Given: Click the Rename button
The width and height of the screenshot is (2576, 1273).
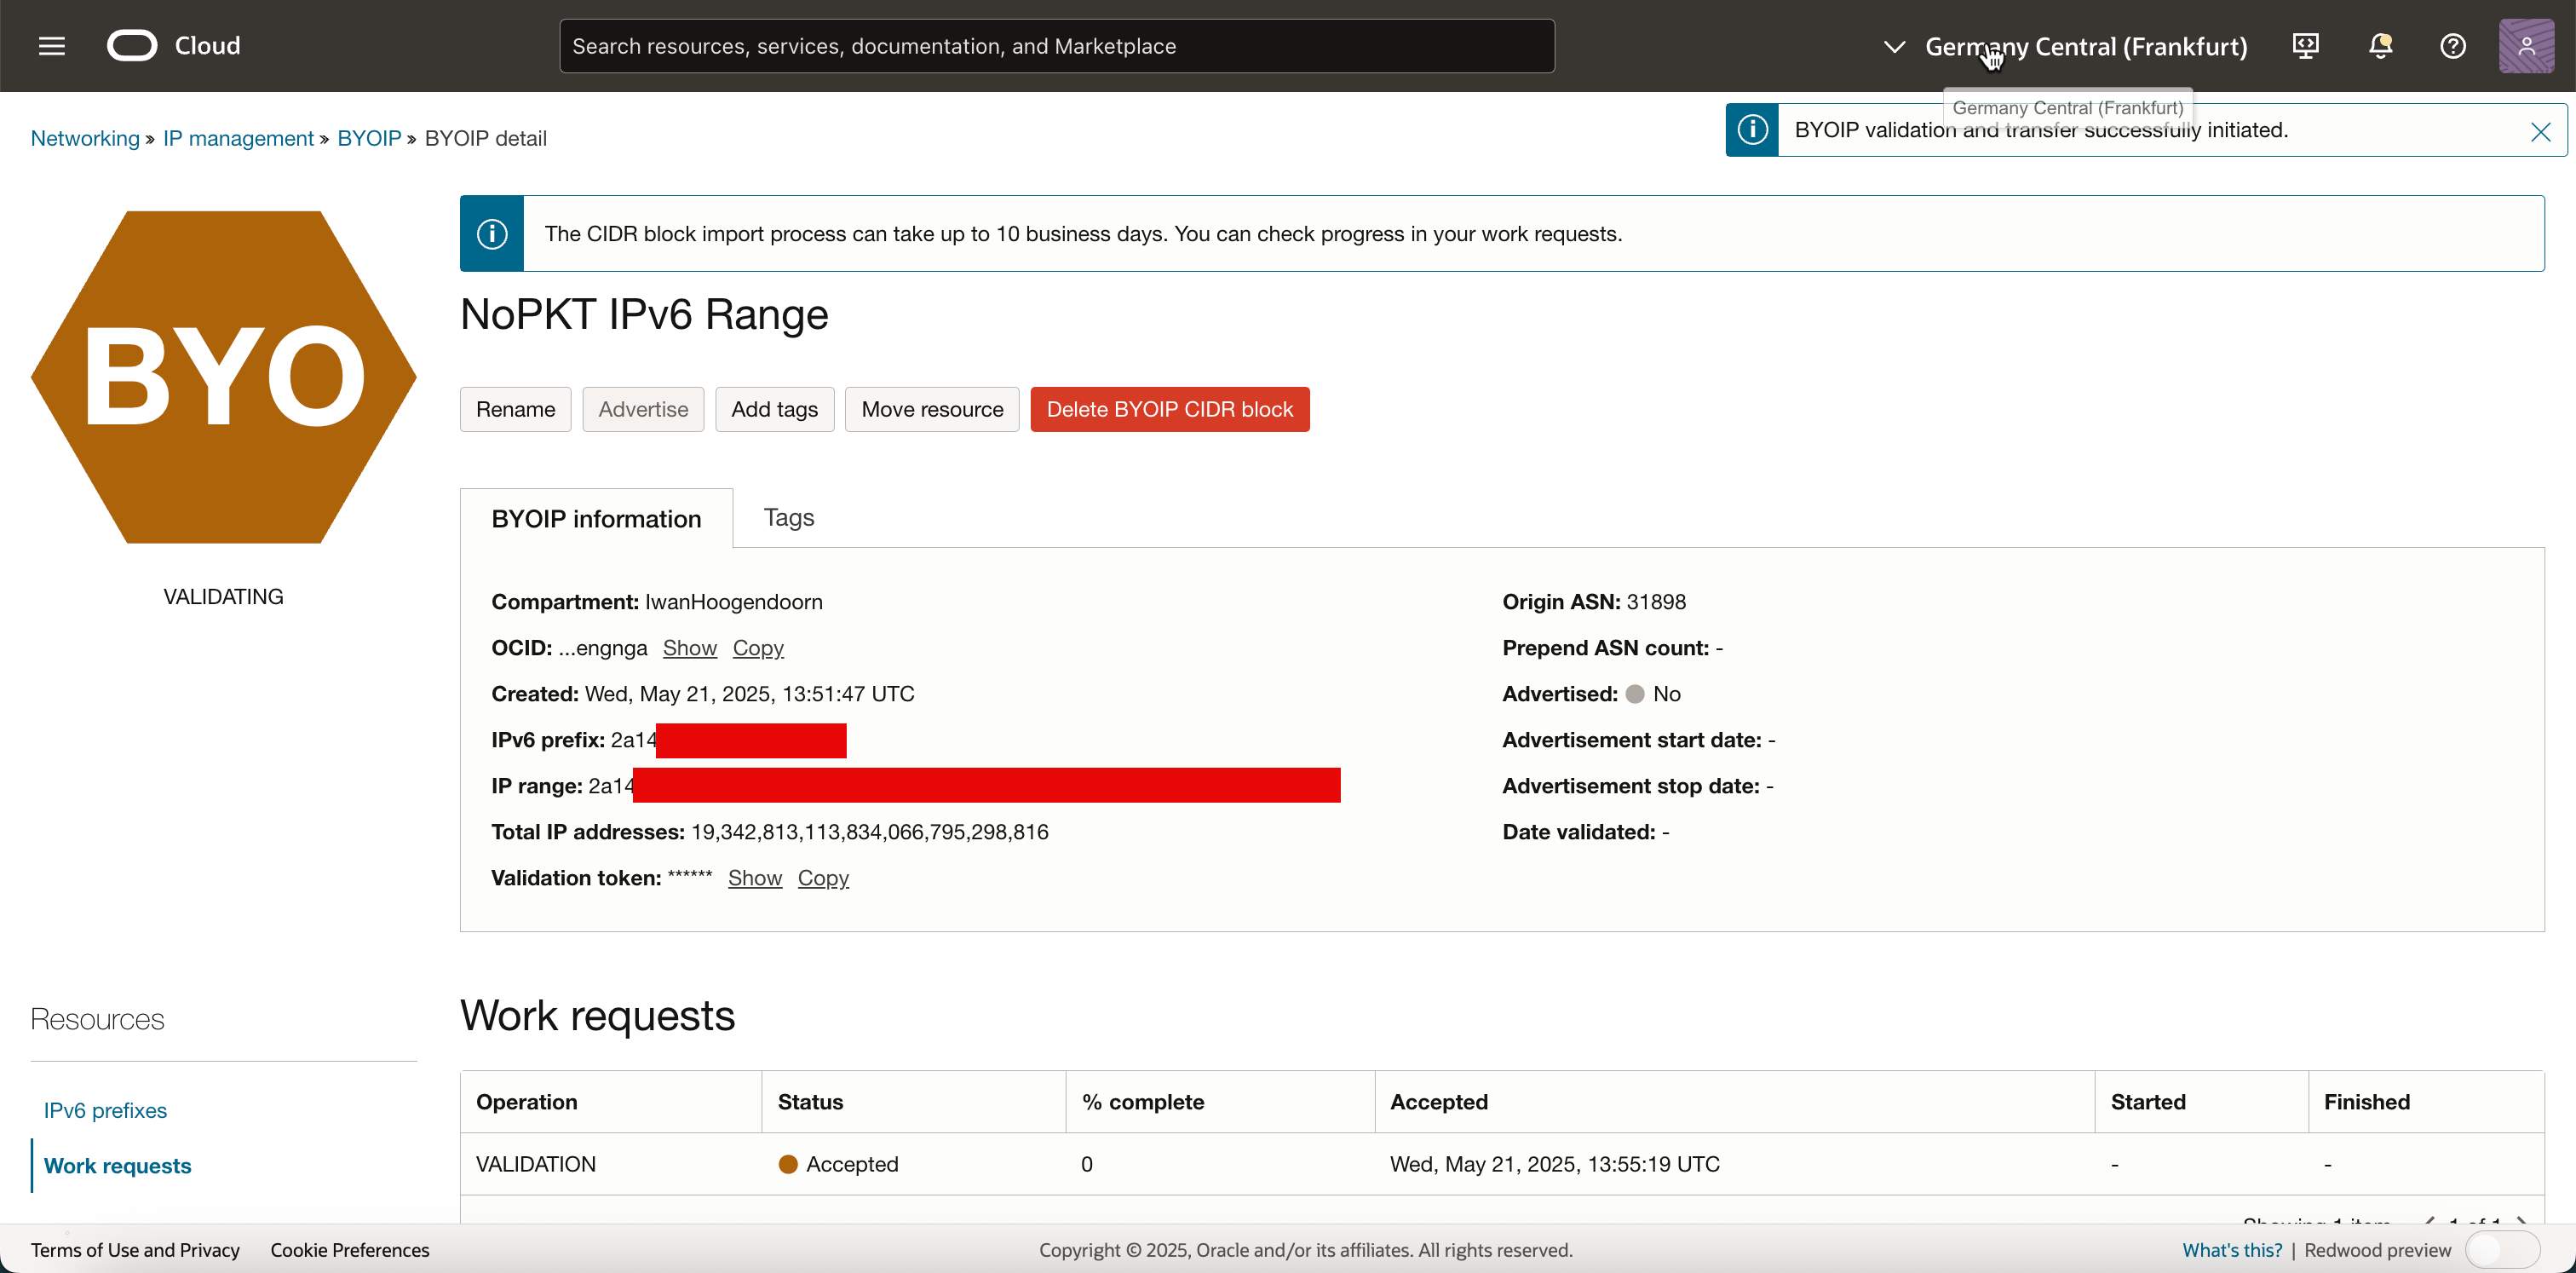Looking at the screenshot, I should pos(515,410).
